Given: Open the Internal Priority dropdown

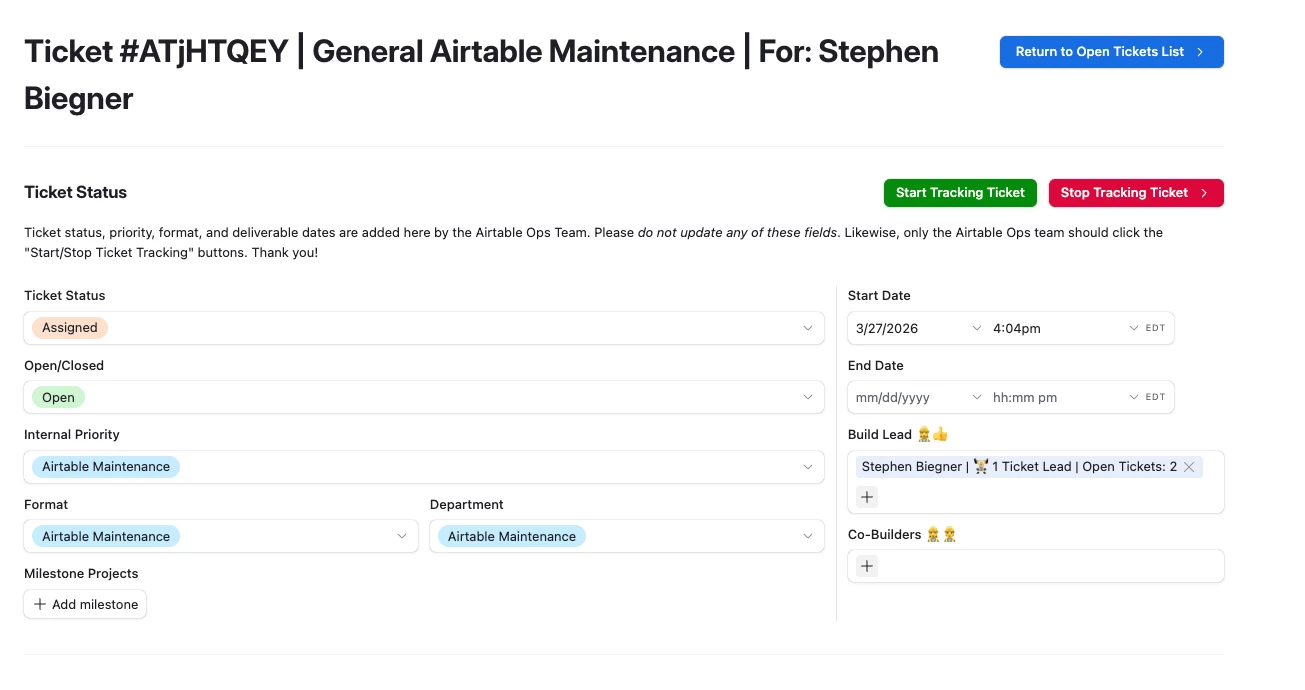Looking at the screenshot, I should pos(807,467).
